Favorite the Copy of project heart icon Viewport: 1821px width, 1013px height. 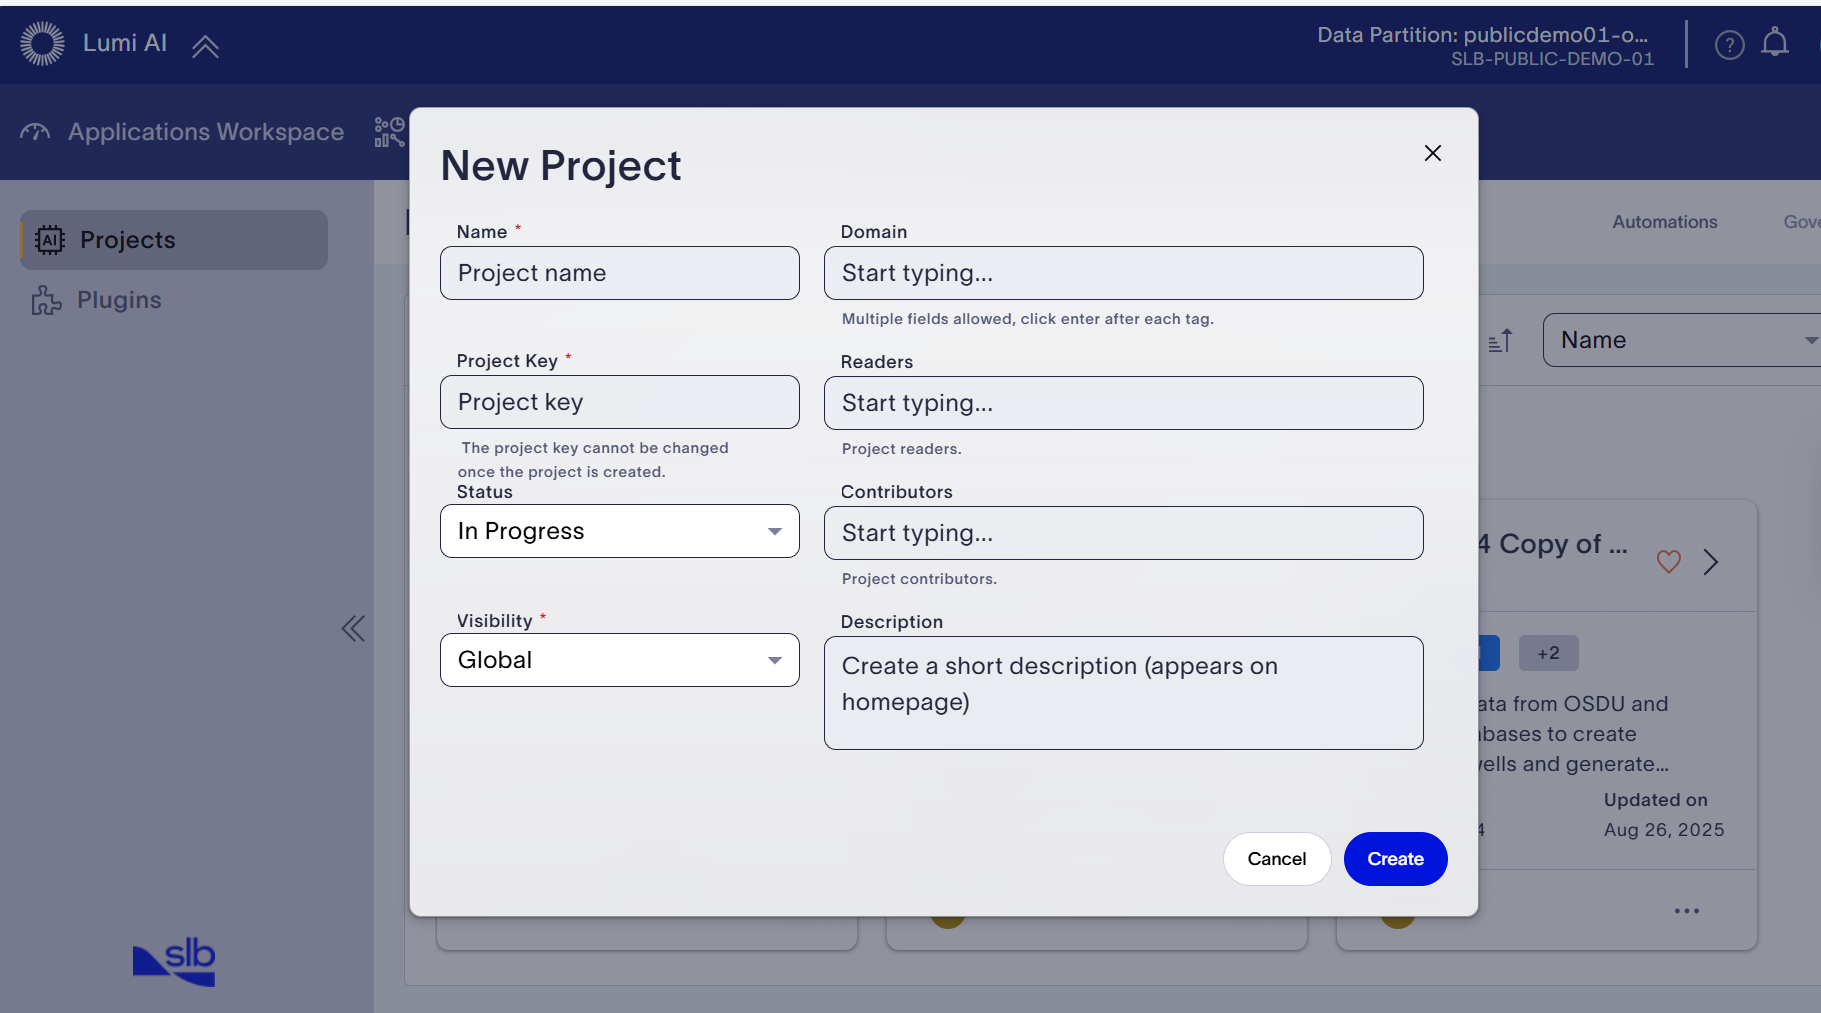[1668, 562]
